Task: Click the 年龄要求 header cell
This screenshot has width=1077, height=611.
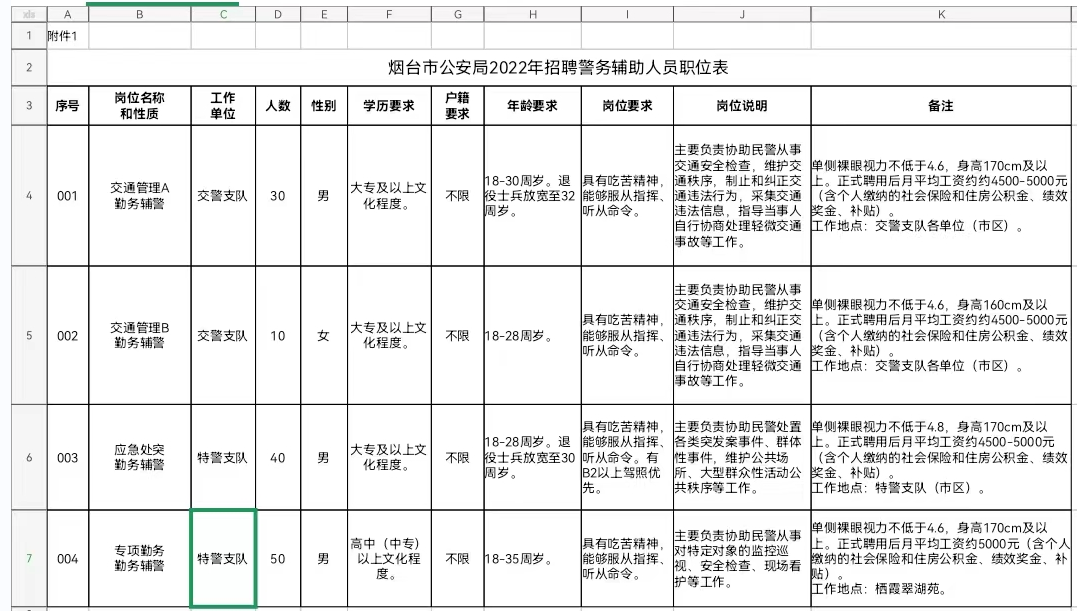Action: (532, 106)
